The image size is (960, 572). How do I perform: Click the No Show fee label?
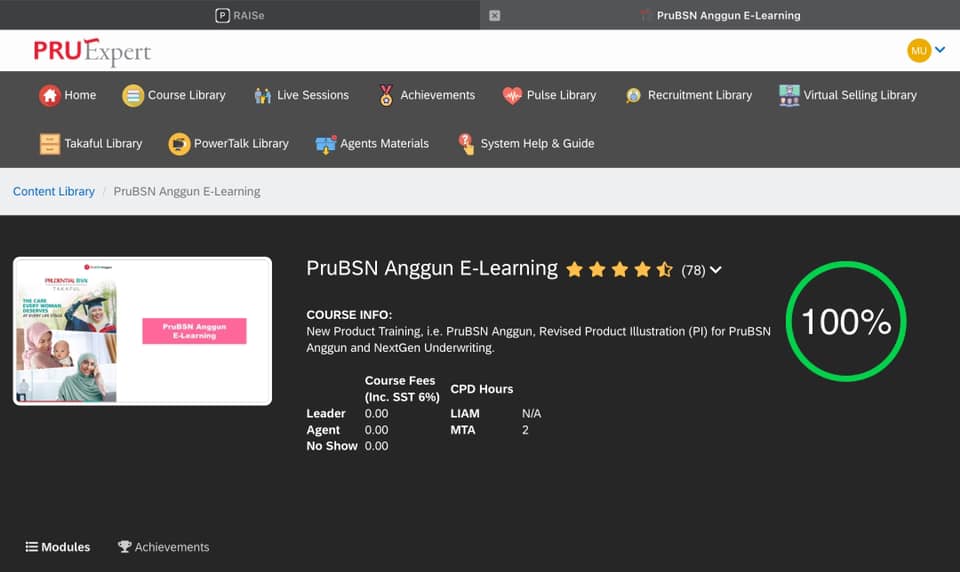pos(332,446)
